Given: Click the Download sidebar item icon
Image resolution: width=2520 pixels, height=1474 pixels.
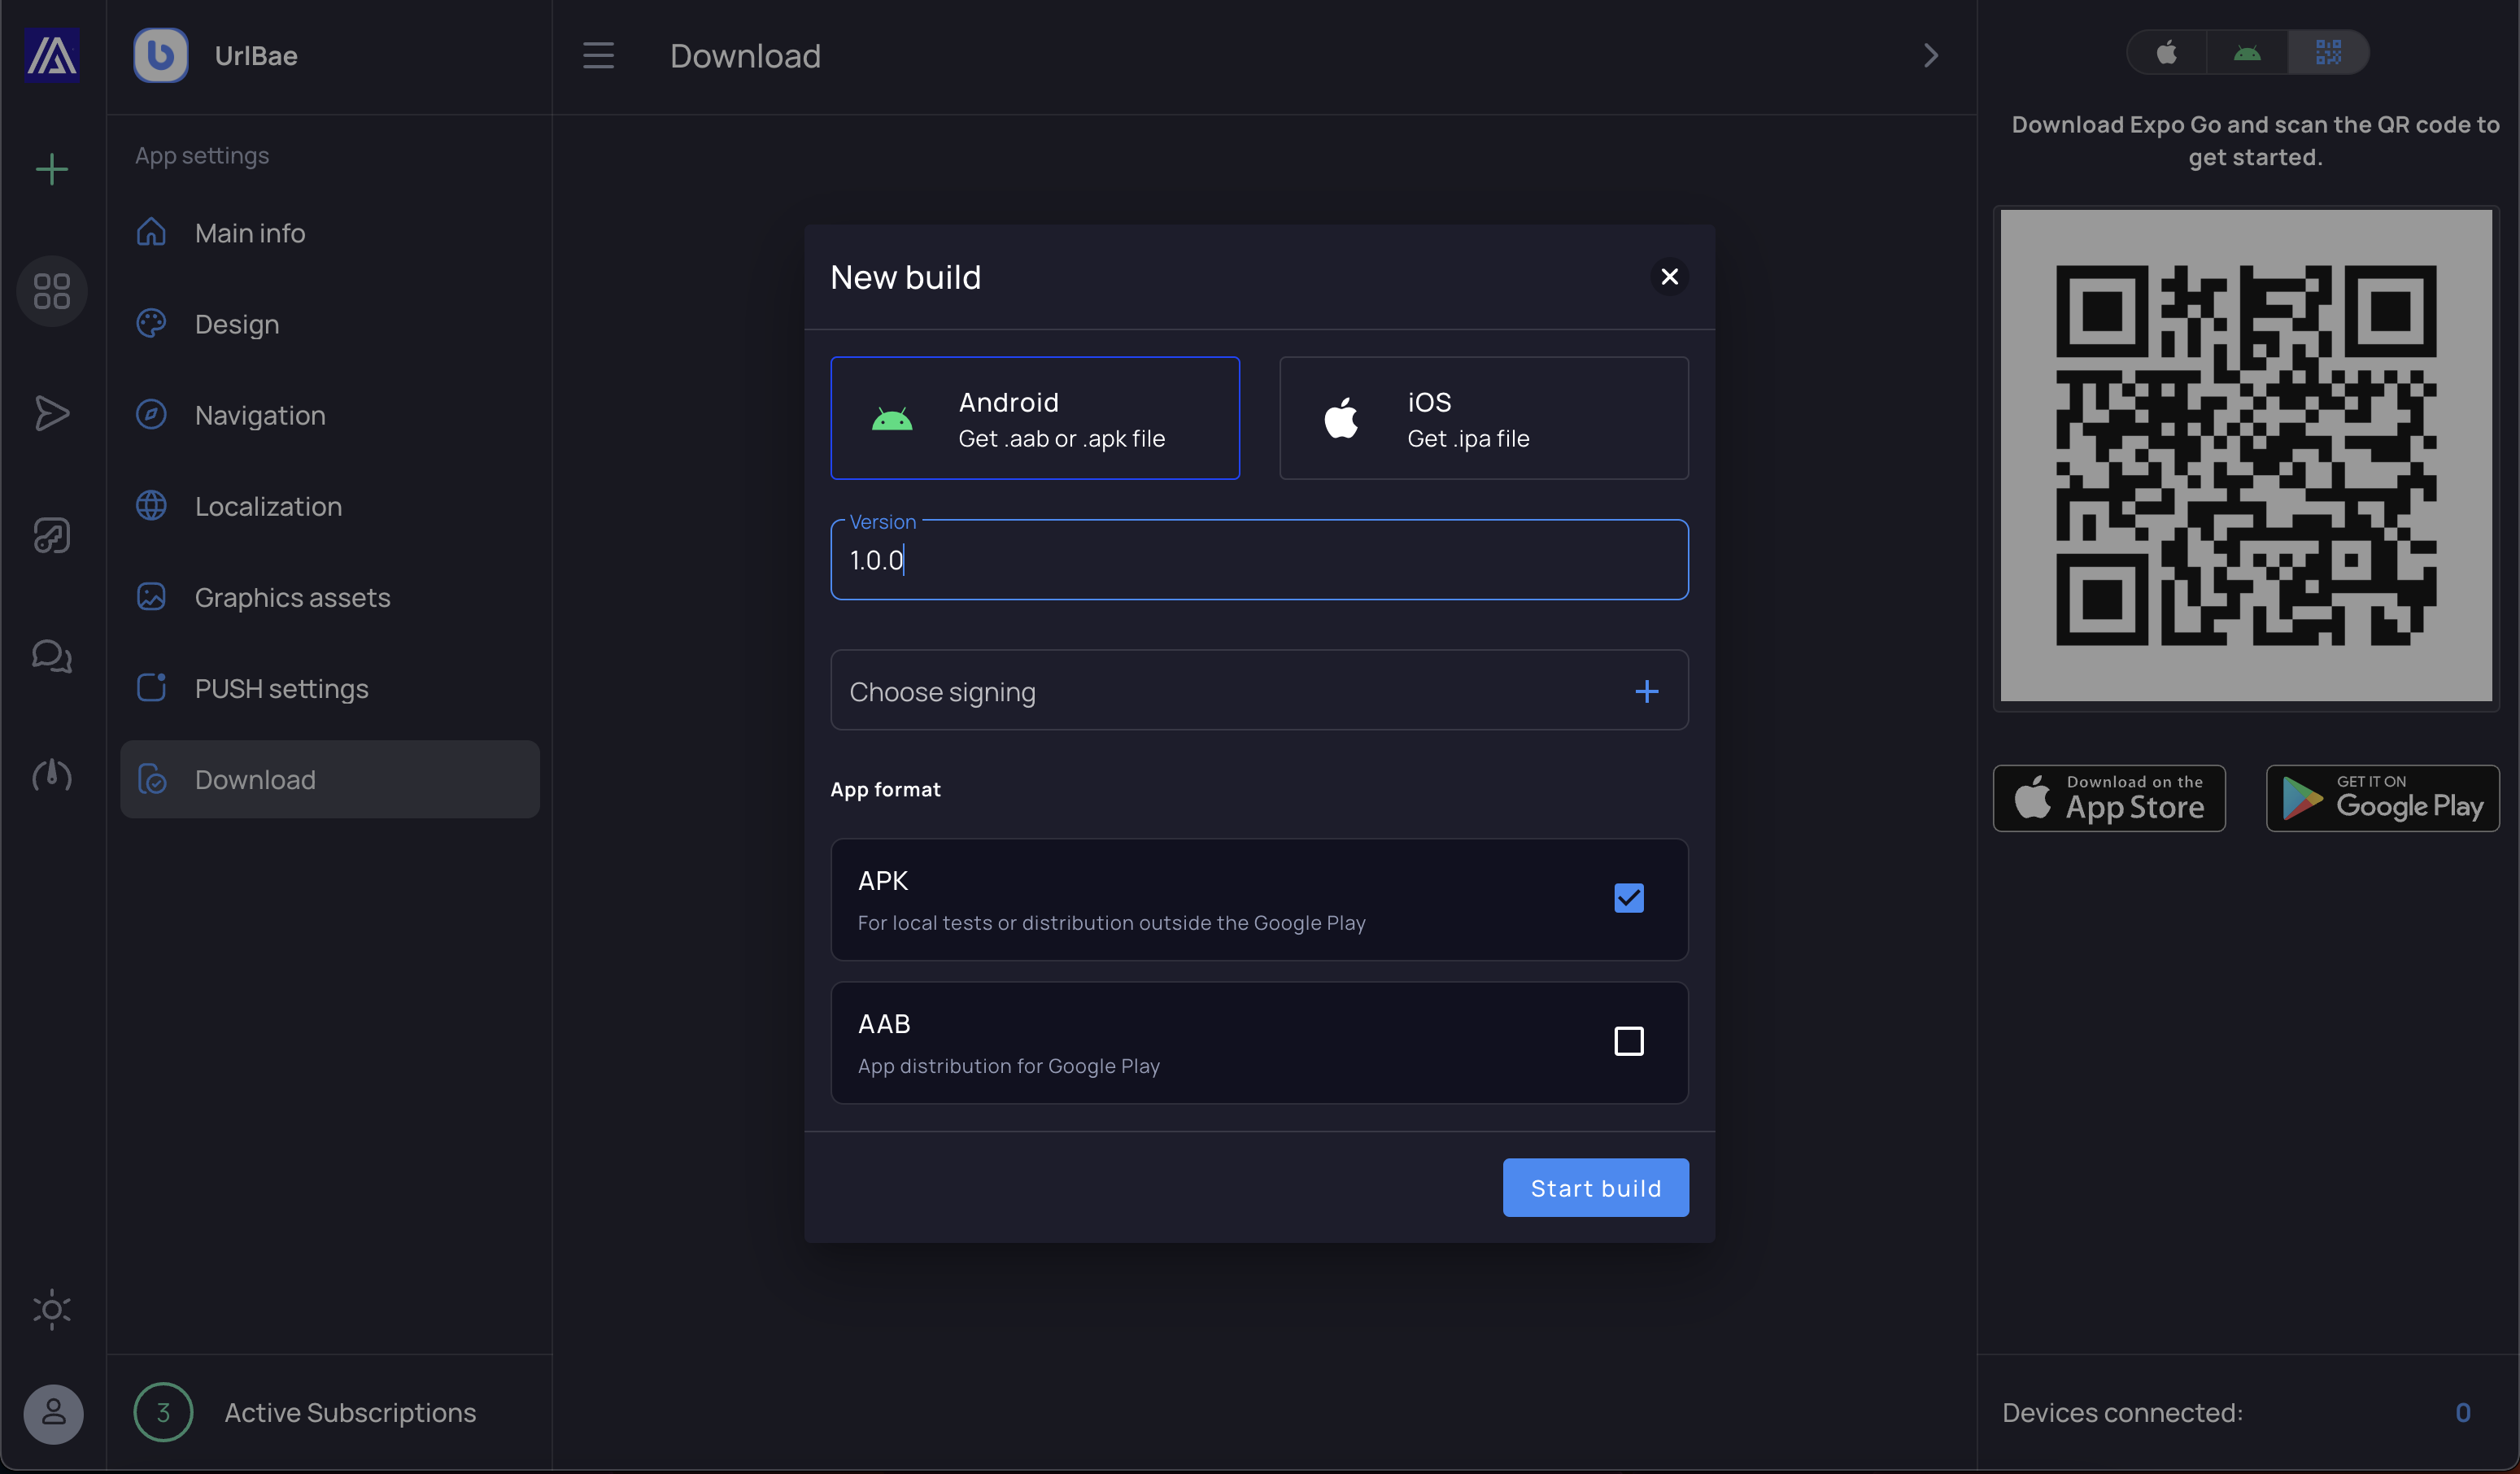Looking at the screenshot, I should (x=151, y=779).
